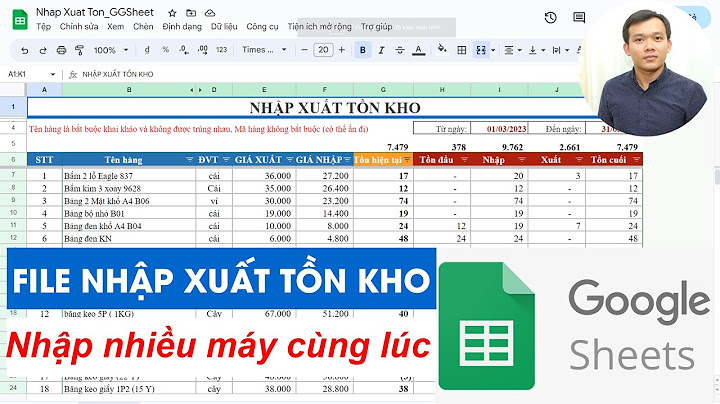Apply percent format

[x=165, y=50]
